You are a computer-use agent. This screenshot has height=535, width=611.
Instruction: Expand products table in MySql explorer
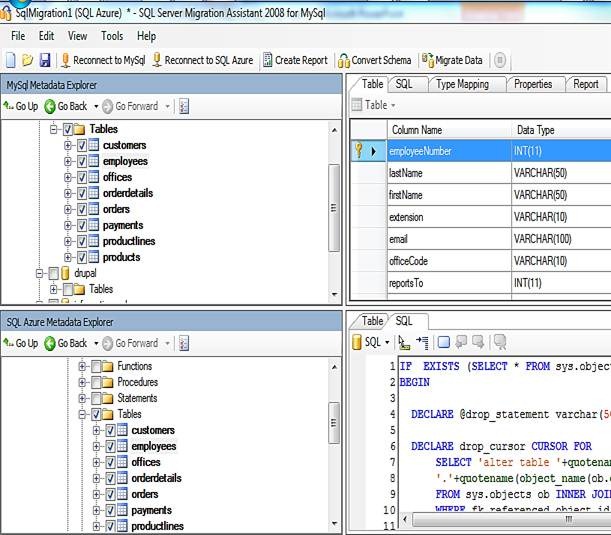68,257
